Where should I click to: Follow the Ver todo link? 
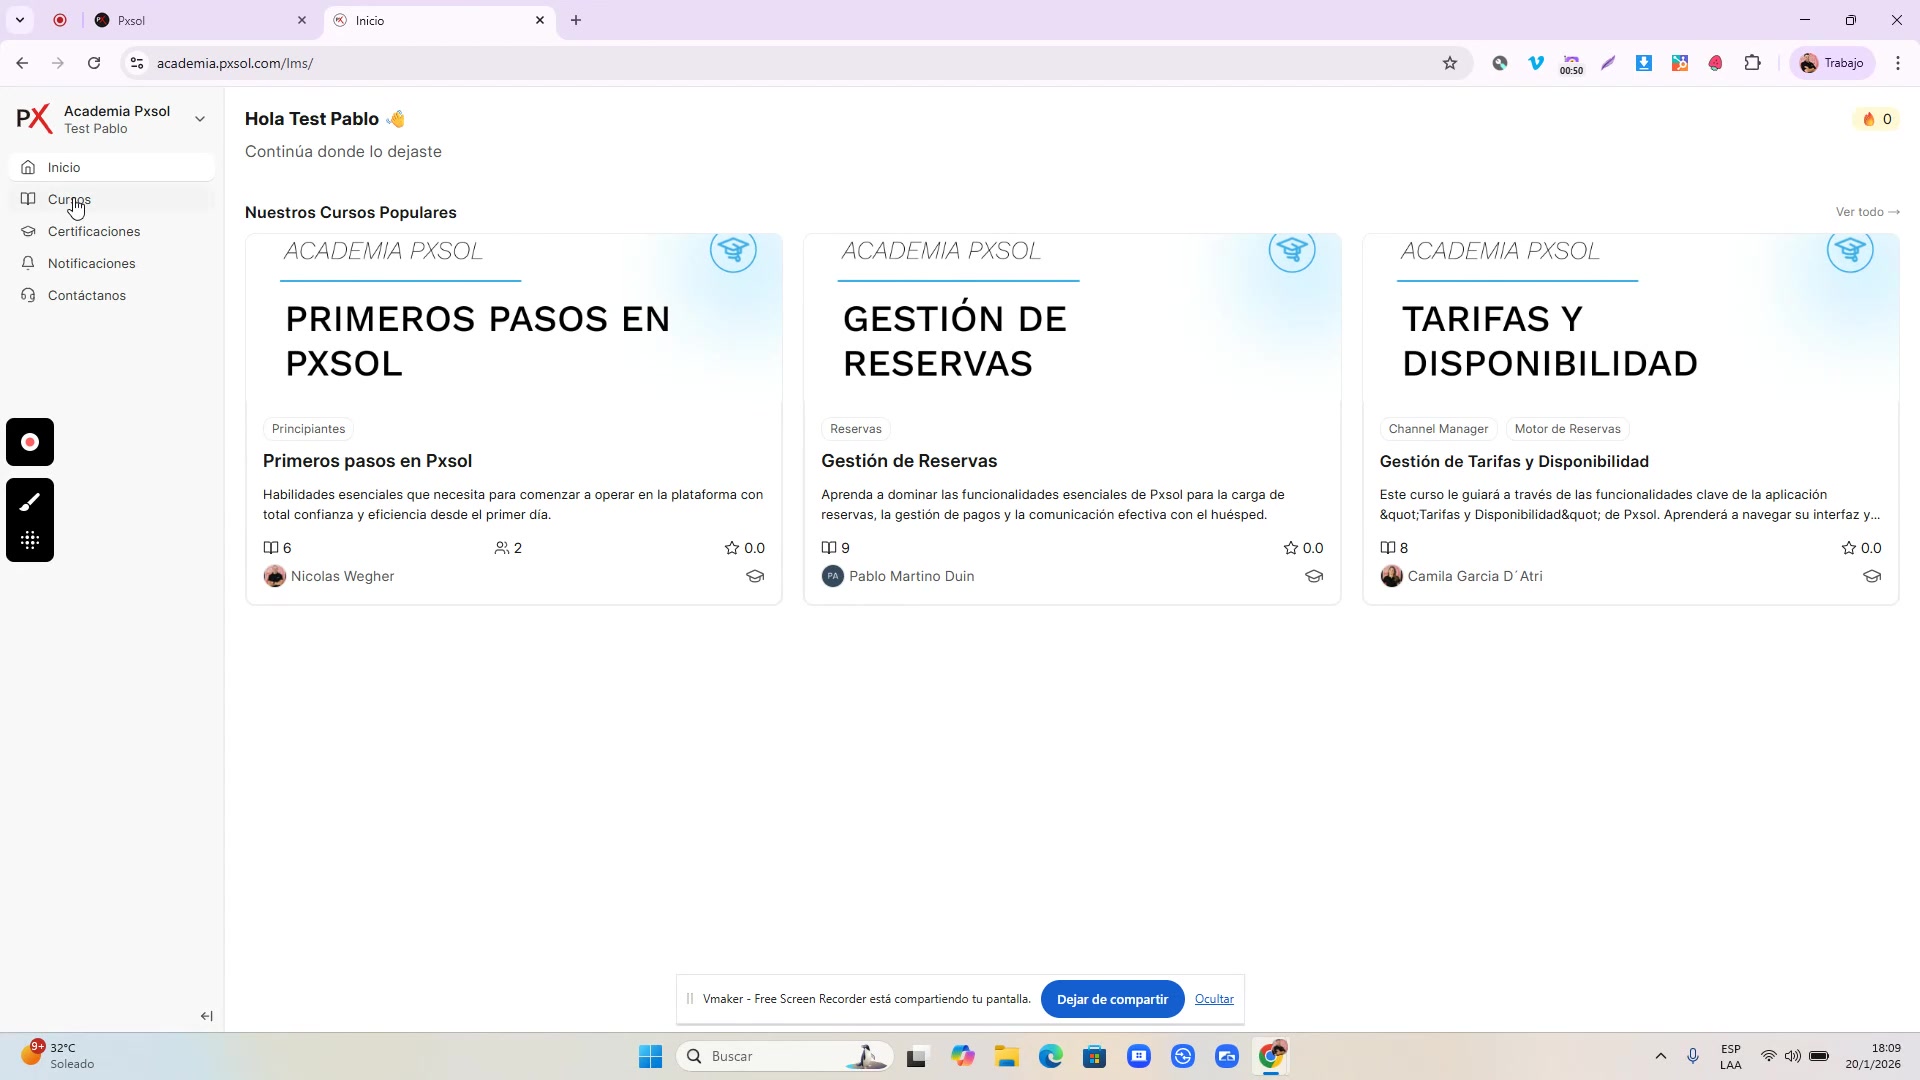(x=1867, y=212)
